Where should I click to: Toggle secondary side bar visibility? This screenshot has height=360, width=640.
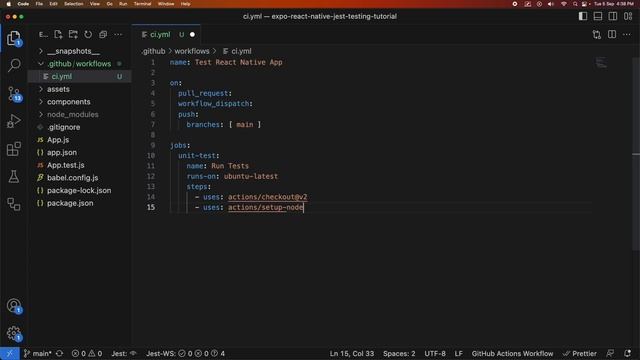pyautogui.click(x=613, y=16)
